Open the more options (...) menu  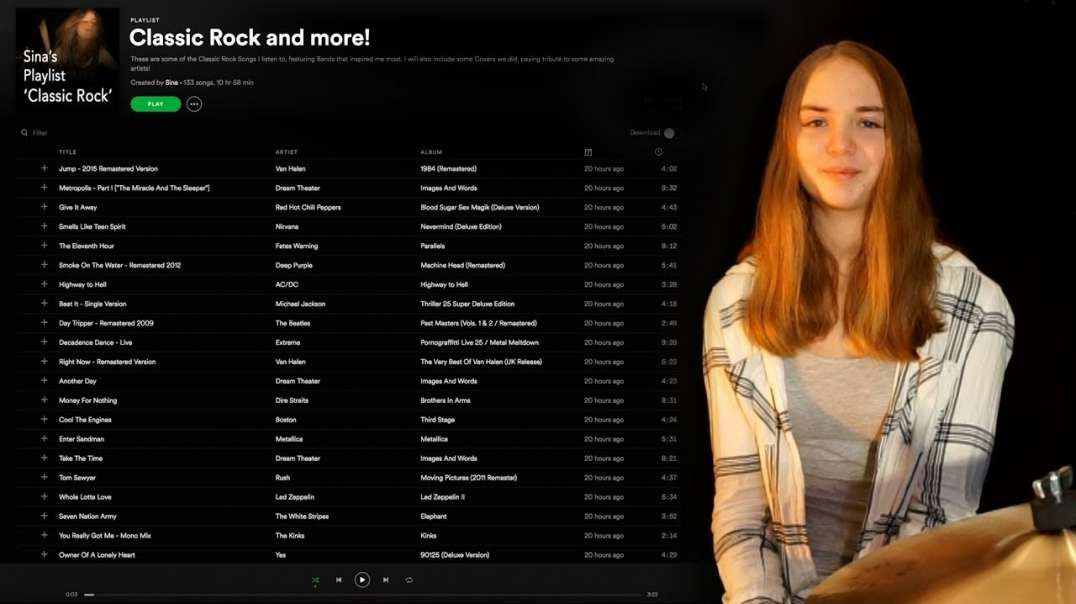[x=193, y=103]
